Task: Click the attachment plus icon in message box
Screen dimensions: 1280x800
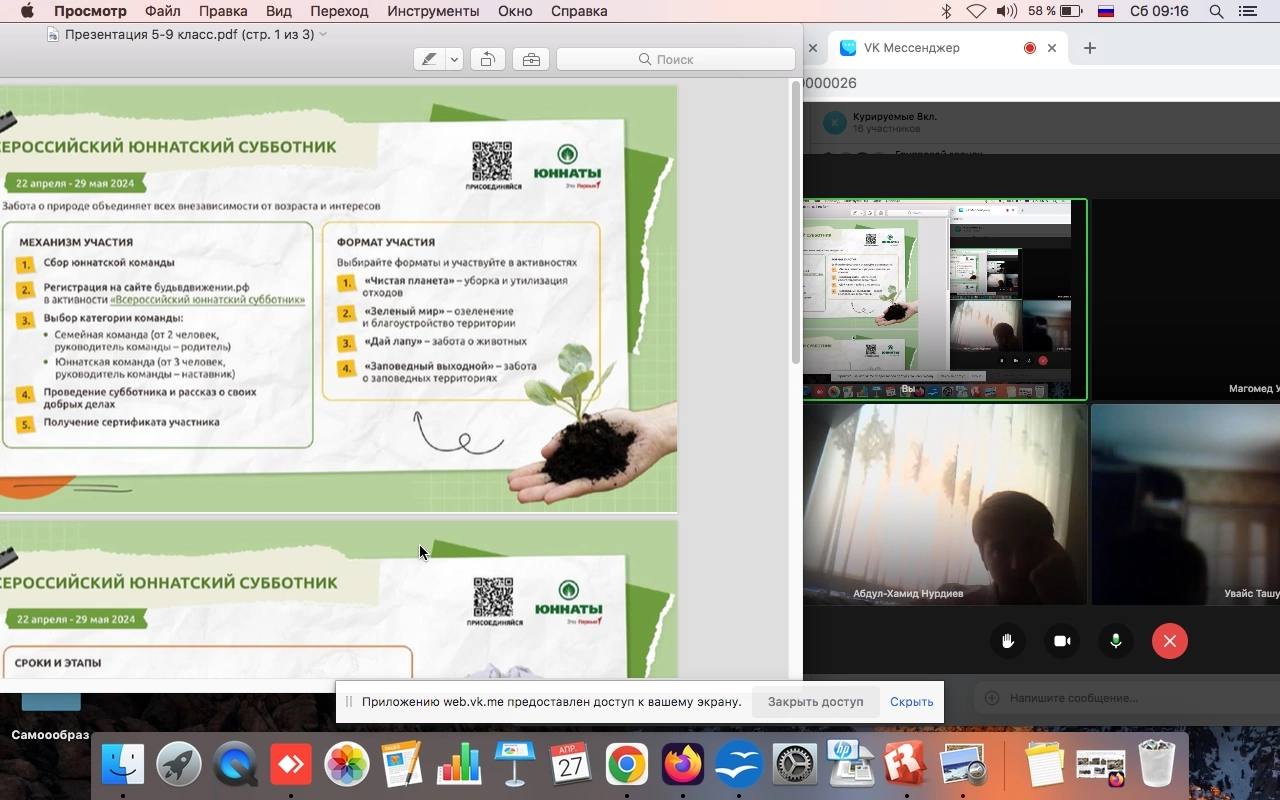Action: point(992,698)
